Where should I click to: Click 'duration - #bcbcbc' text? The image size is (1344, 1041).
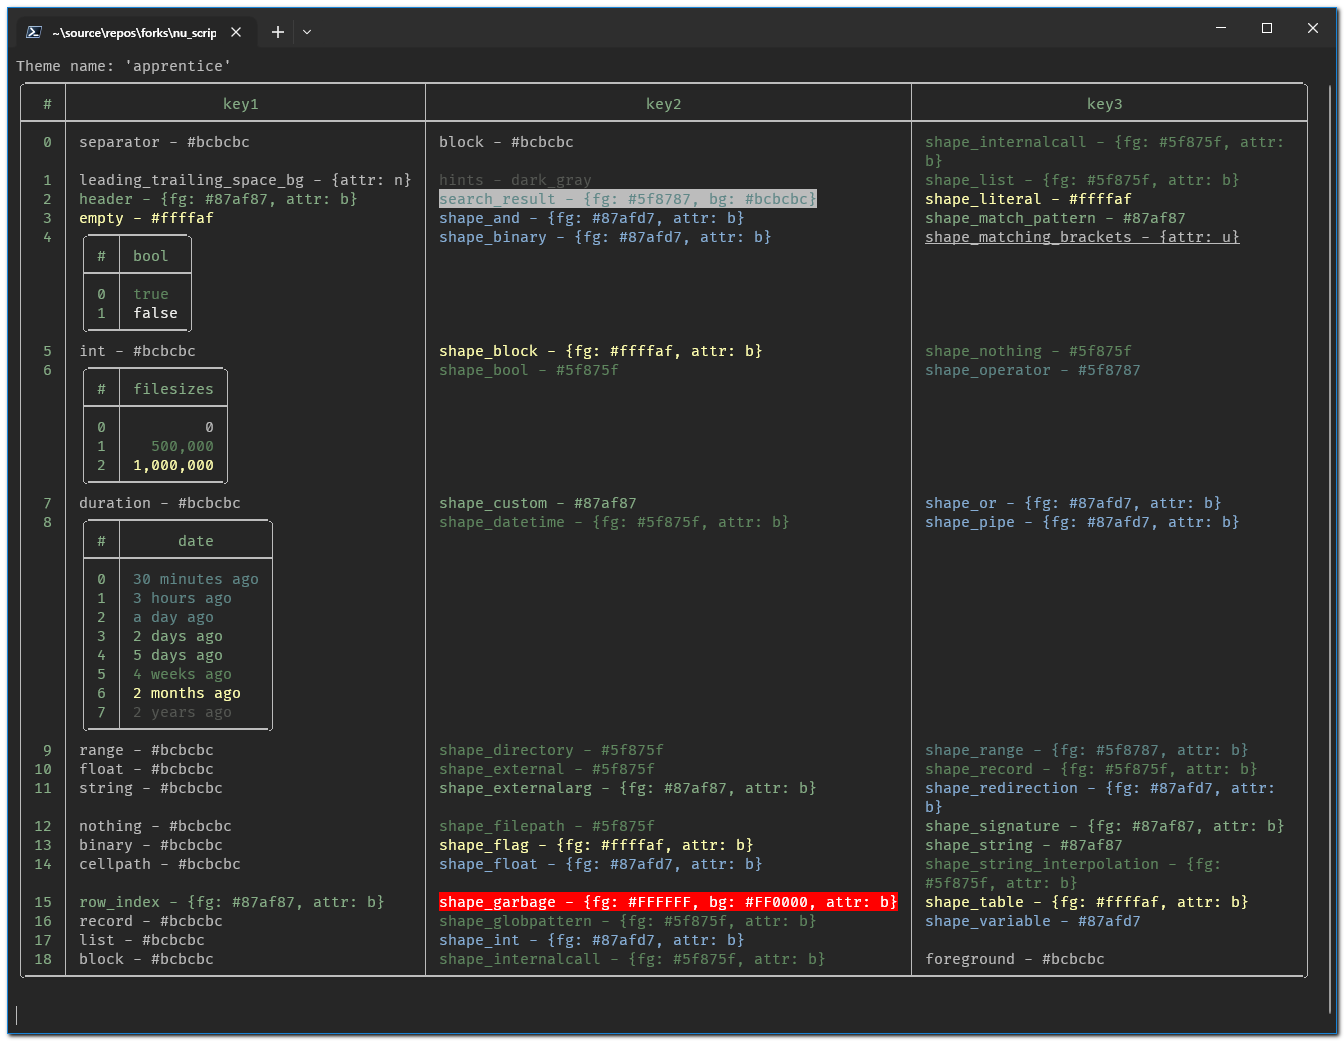pos(160,503)
